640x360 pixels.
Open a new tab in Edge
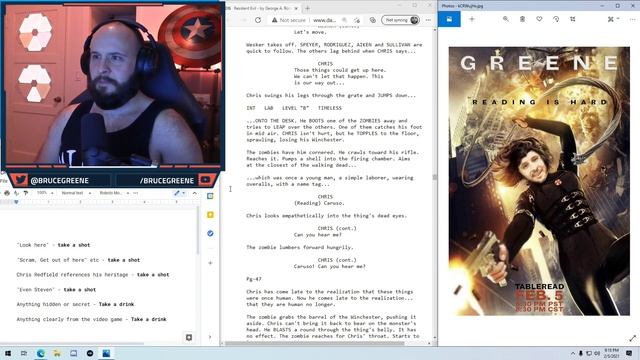click(x=307, y=8)
